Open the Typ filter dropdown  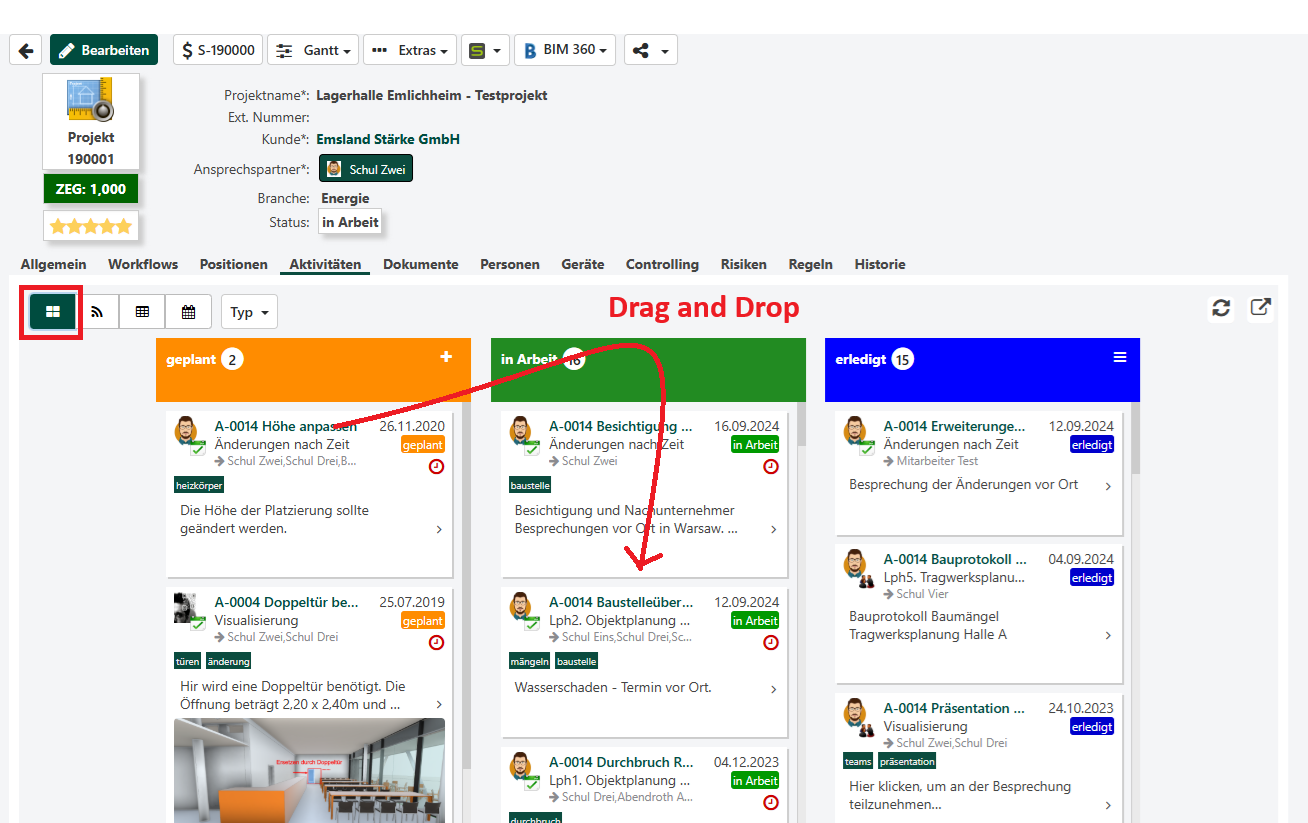tap(249, 312)
